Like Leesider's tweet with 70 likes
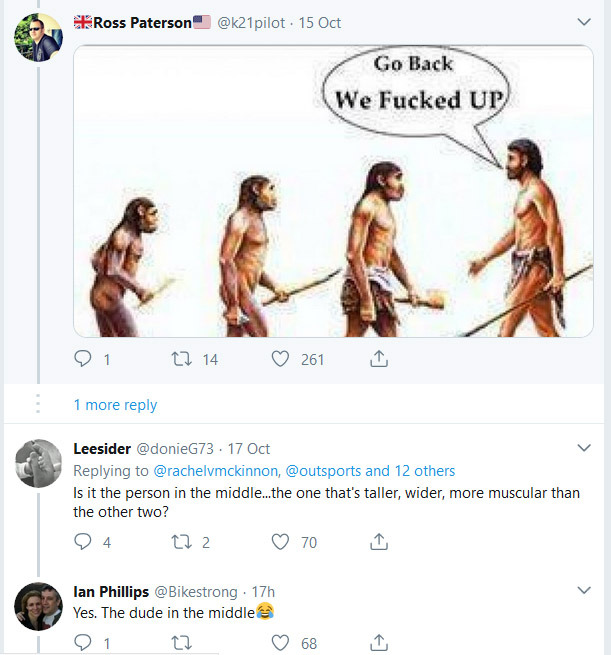The height and width of the screenshot is (655, 611). 281,542
